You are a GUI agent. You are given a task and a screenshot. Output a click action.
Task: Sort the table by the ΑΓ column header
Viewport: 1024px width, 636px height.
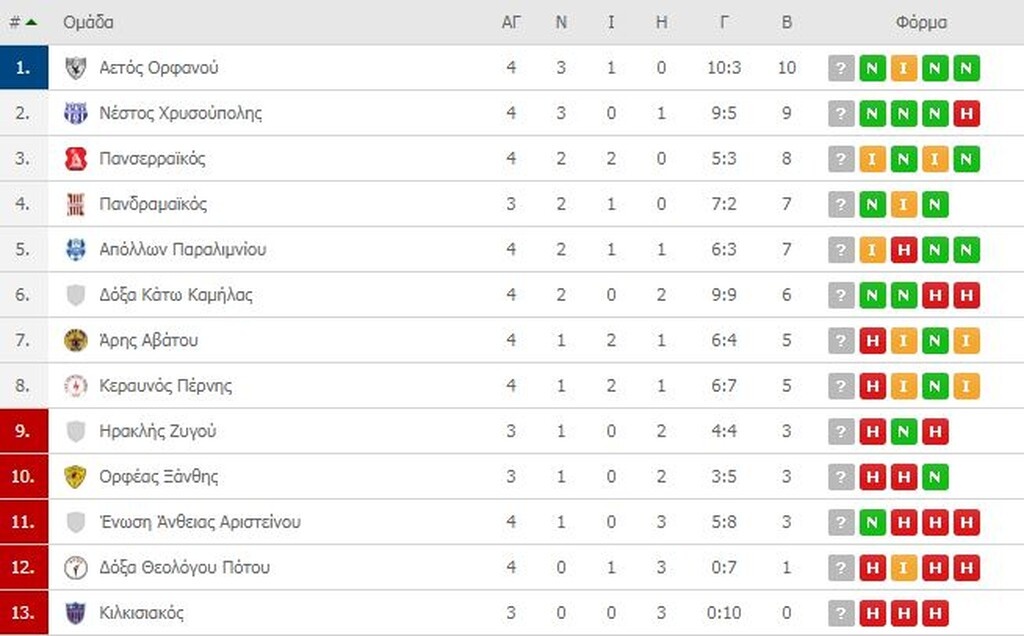[x=511, y=22]
